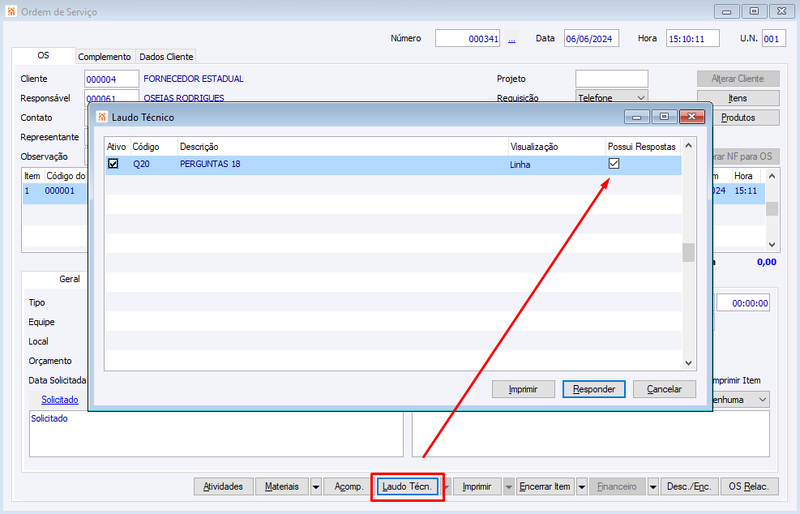Click the Solicitado link
This screenshot has height=514, width=800.
pos(60,400)
